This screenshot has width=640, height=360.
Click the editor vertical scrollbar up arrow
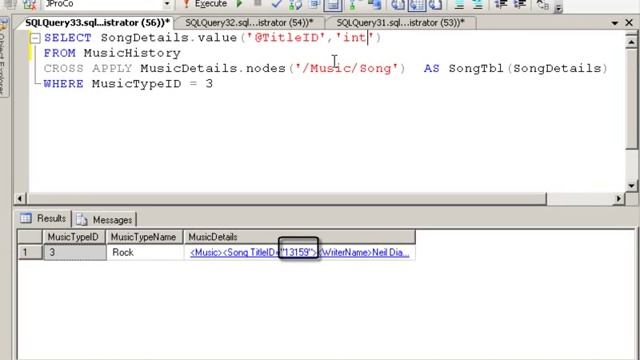631,42
